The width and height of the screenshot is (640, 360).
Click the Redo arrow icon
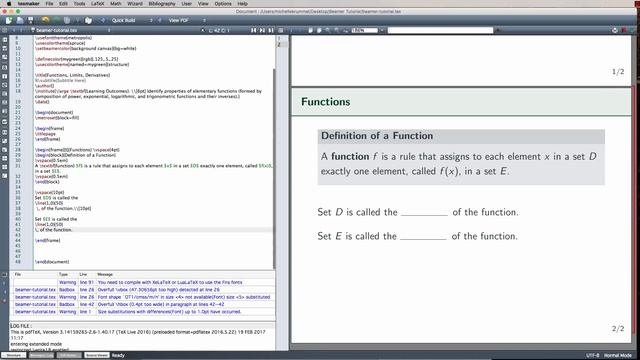coord(57,20)
